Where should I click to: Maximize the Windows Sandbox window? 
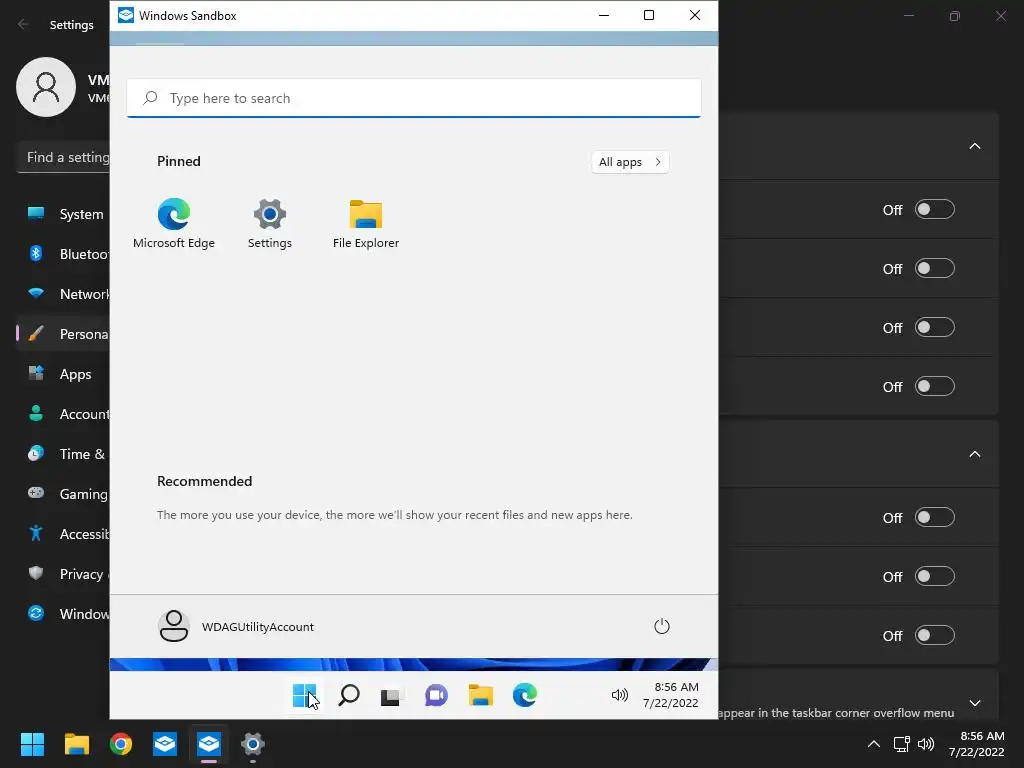[648, 15]
